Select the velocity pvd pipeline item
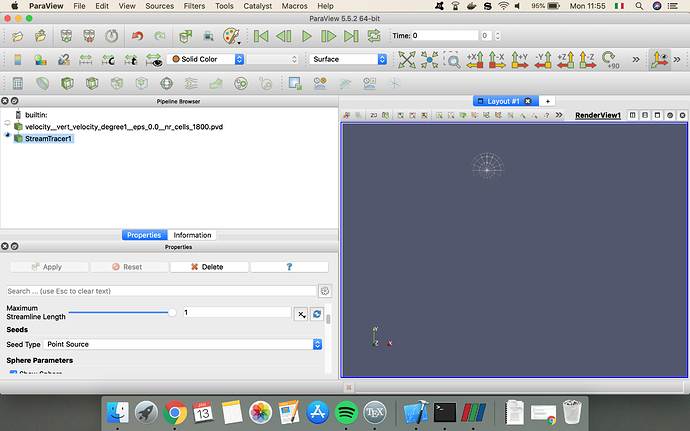 [x=124, y=127]
